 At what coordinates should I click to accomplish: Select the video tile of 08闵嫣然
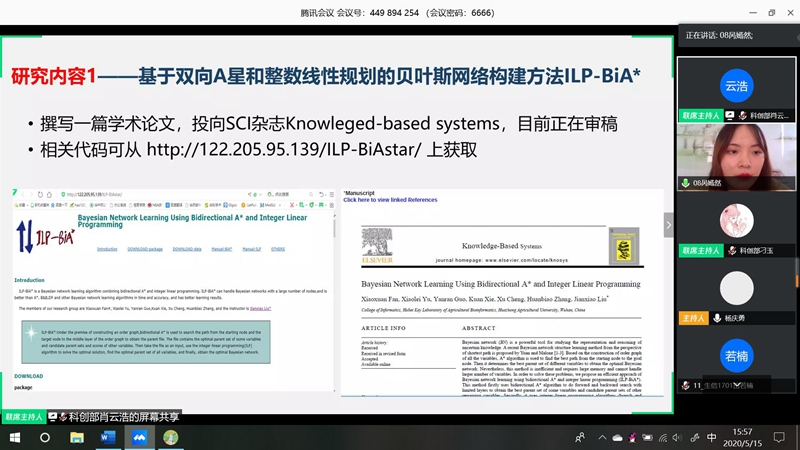click(736, 157)
